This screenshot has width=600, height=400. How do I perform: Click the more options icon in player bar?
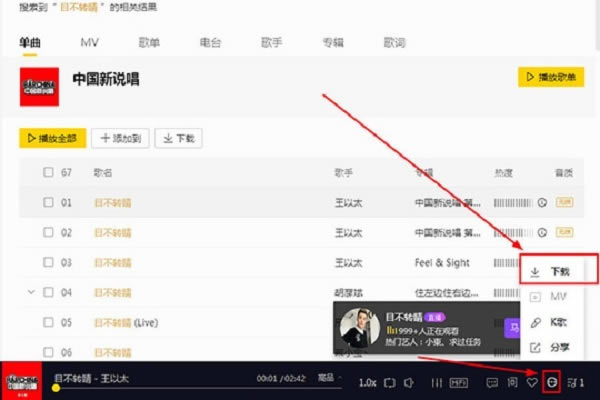click(x=551, y=383)
